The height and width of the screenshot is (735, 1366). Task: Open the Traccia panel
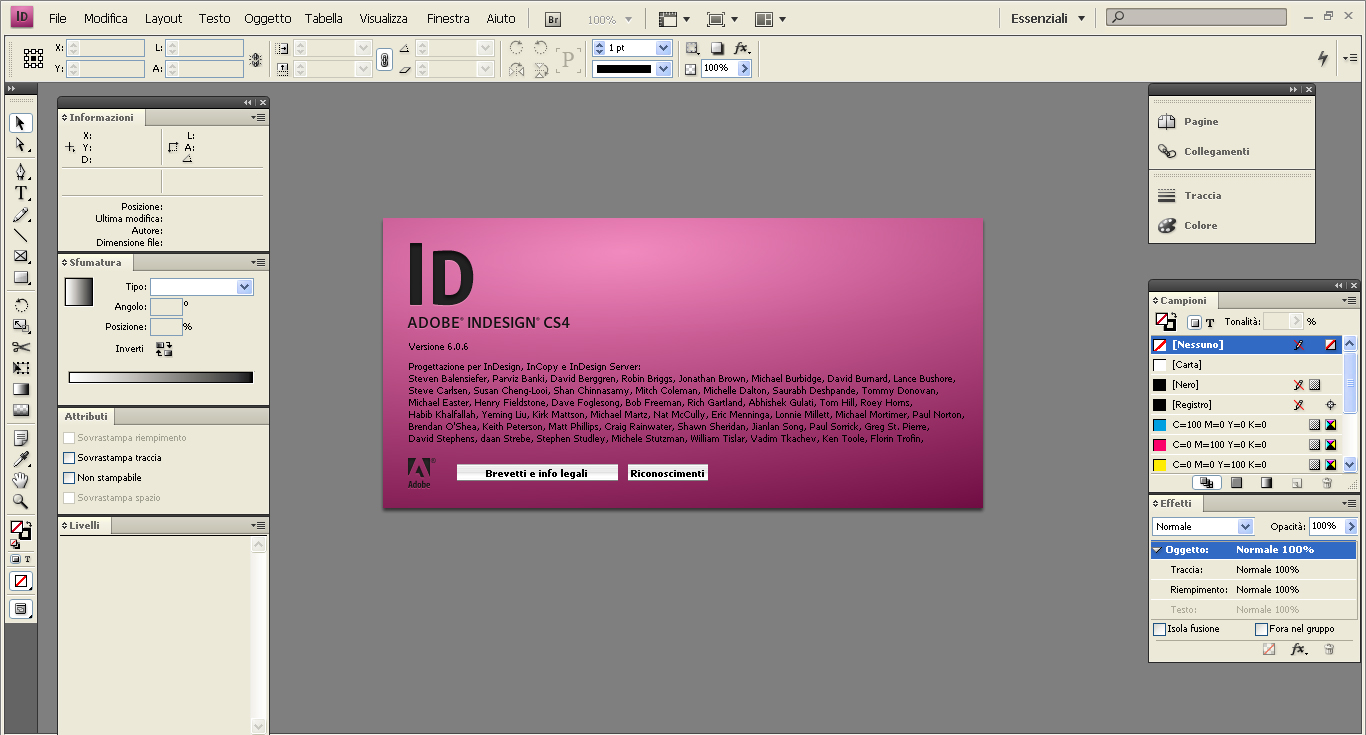pyautogui.click(x=1202, y=196)
